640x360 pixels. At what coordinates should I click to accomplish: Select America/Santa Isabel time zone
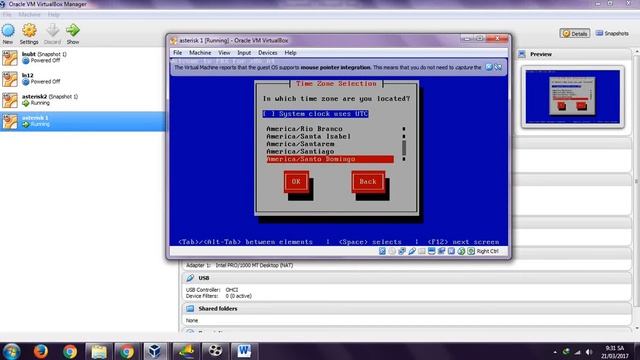click(309, 136)
